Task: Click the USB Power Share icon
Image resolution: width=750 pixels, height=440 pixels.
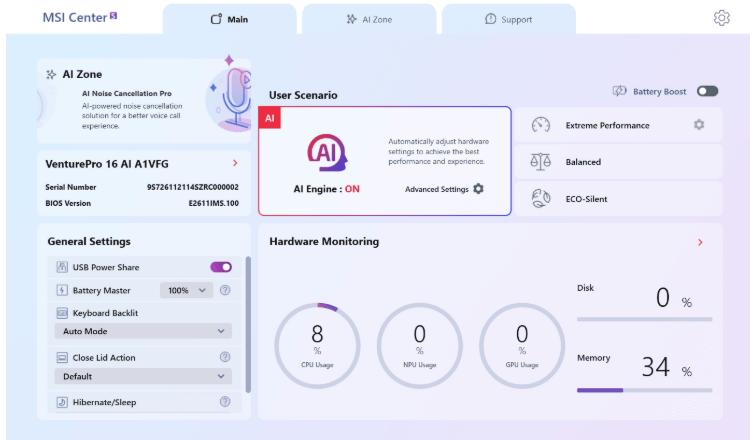Action: (x=62, y=267)
